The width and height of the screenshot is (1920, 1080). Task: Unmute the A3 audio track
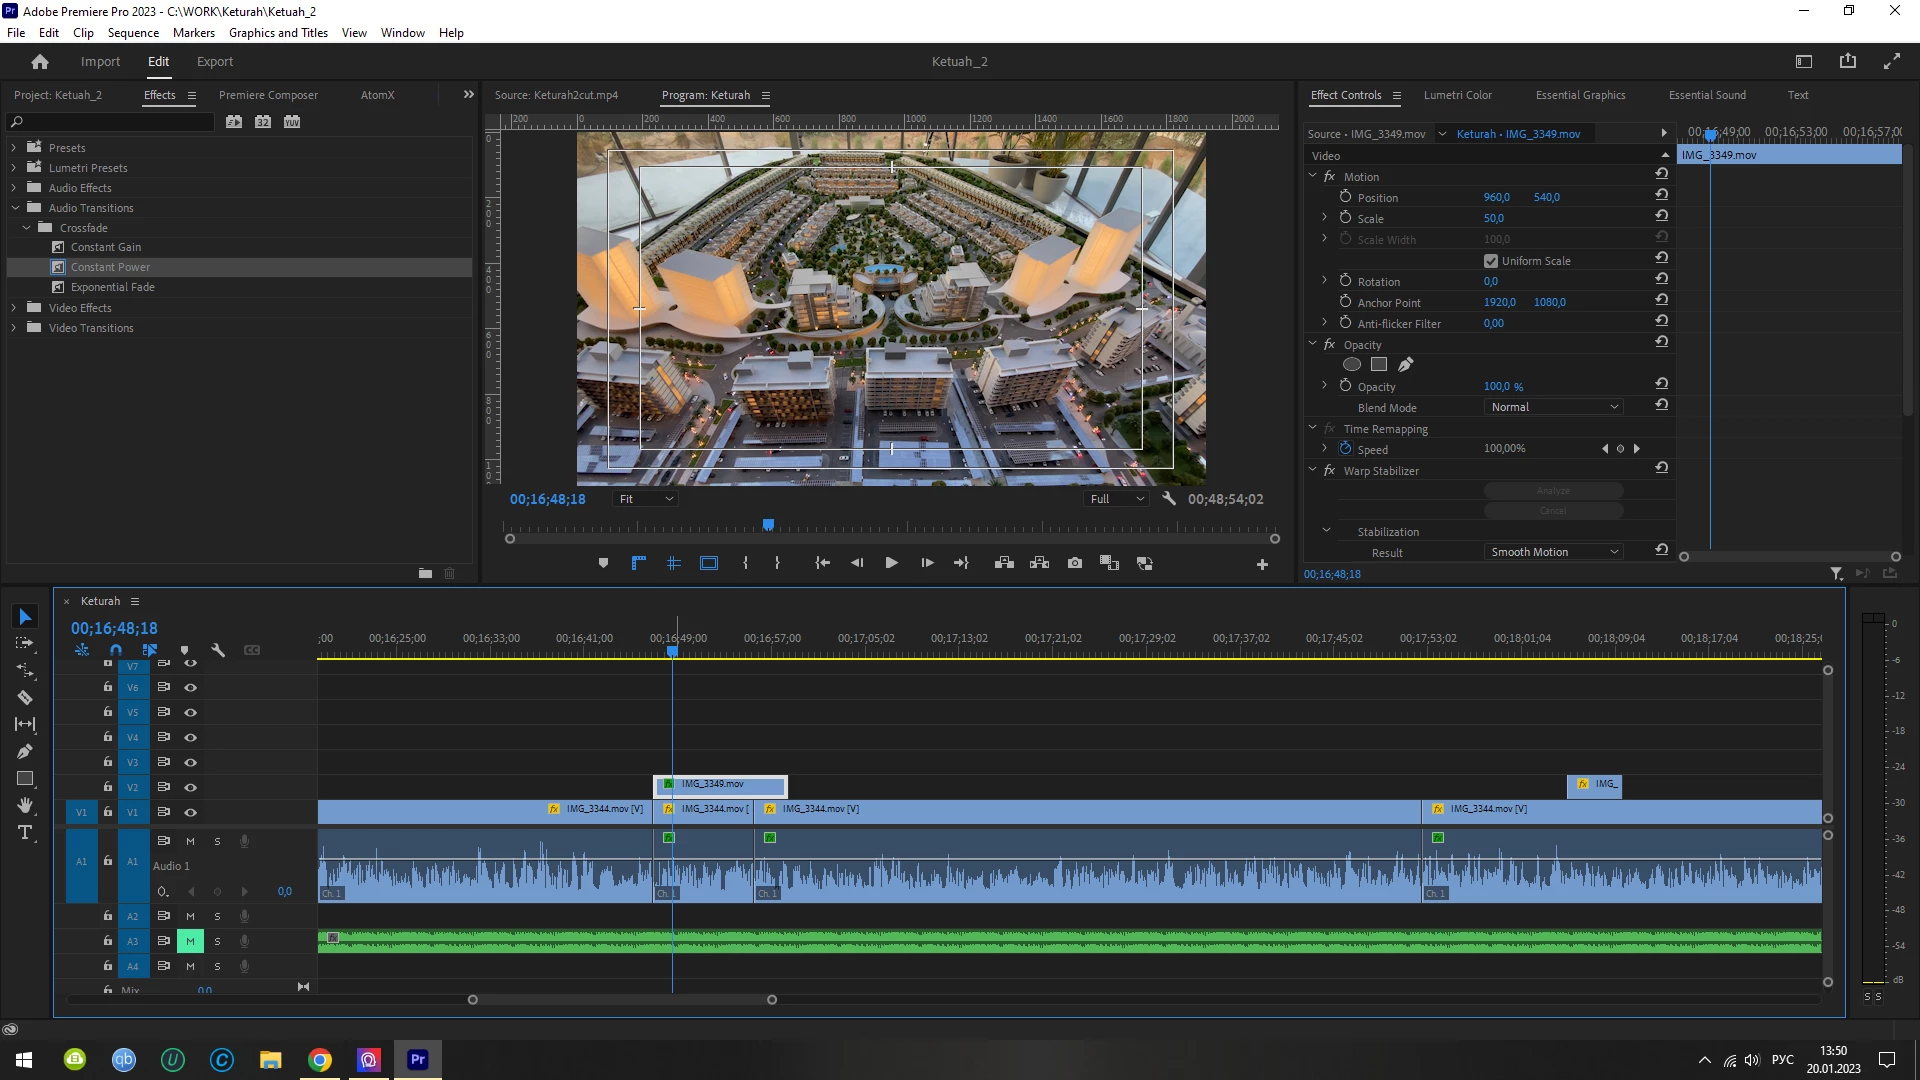click(190, 941)
